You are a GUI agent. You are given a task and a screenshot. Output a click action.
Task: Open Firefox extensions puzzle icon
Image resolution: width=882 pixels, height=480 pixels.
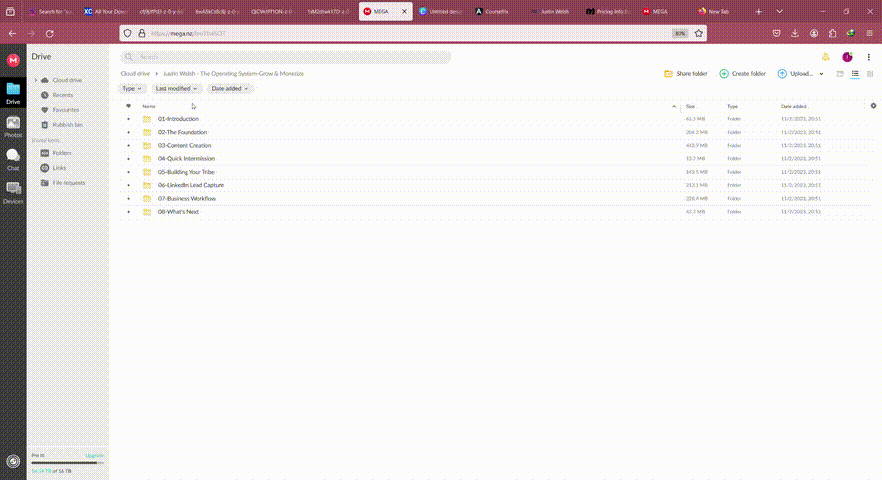click(832, 34)
